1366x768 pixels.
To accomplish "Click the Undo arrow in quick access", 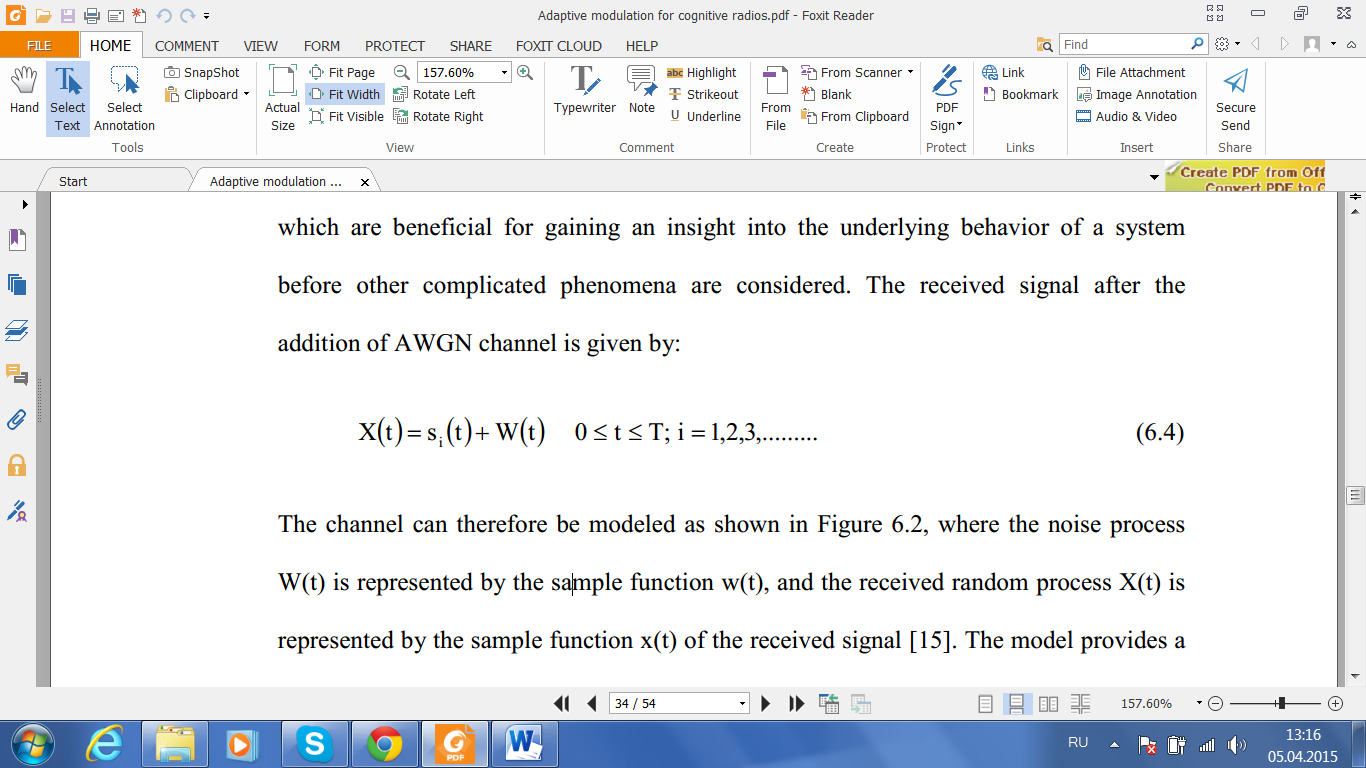I will 164,15.
